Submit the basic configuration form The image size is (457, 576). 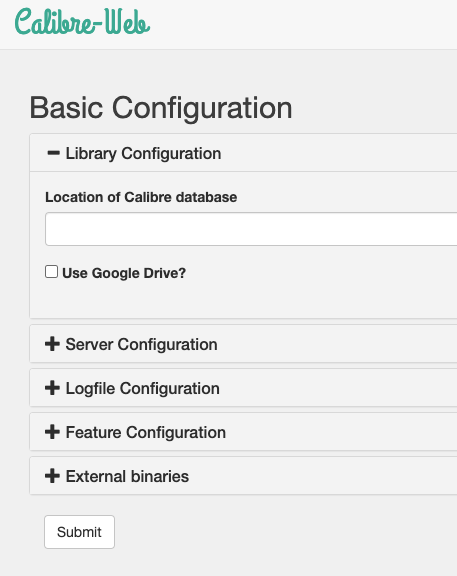click(79, 532)
